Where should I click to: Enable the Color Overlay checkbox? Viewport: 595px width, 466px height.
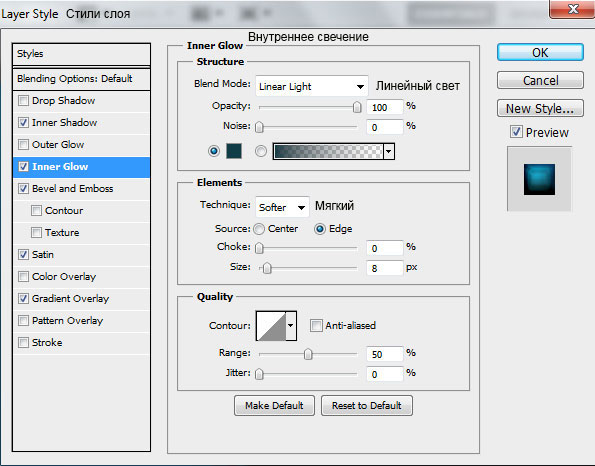pos(24,277)
